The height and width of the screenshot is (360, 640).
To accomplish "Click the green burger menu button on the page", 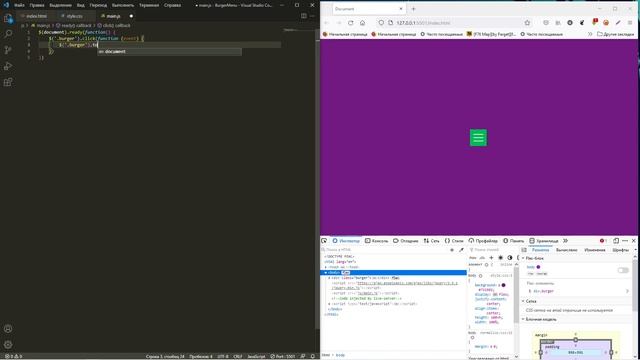I will point(478,138).
